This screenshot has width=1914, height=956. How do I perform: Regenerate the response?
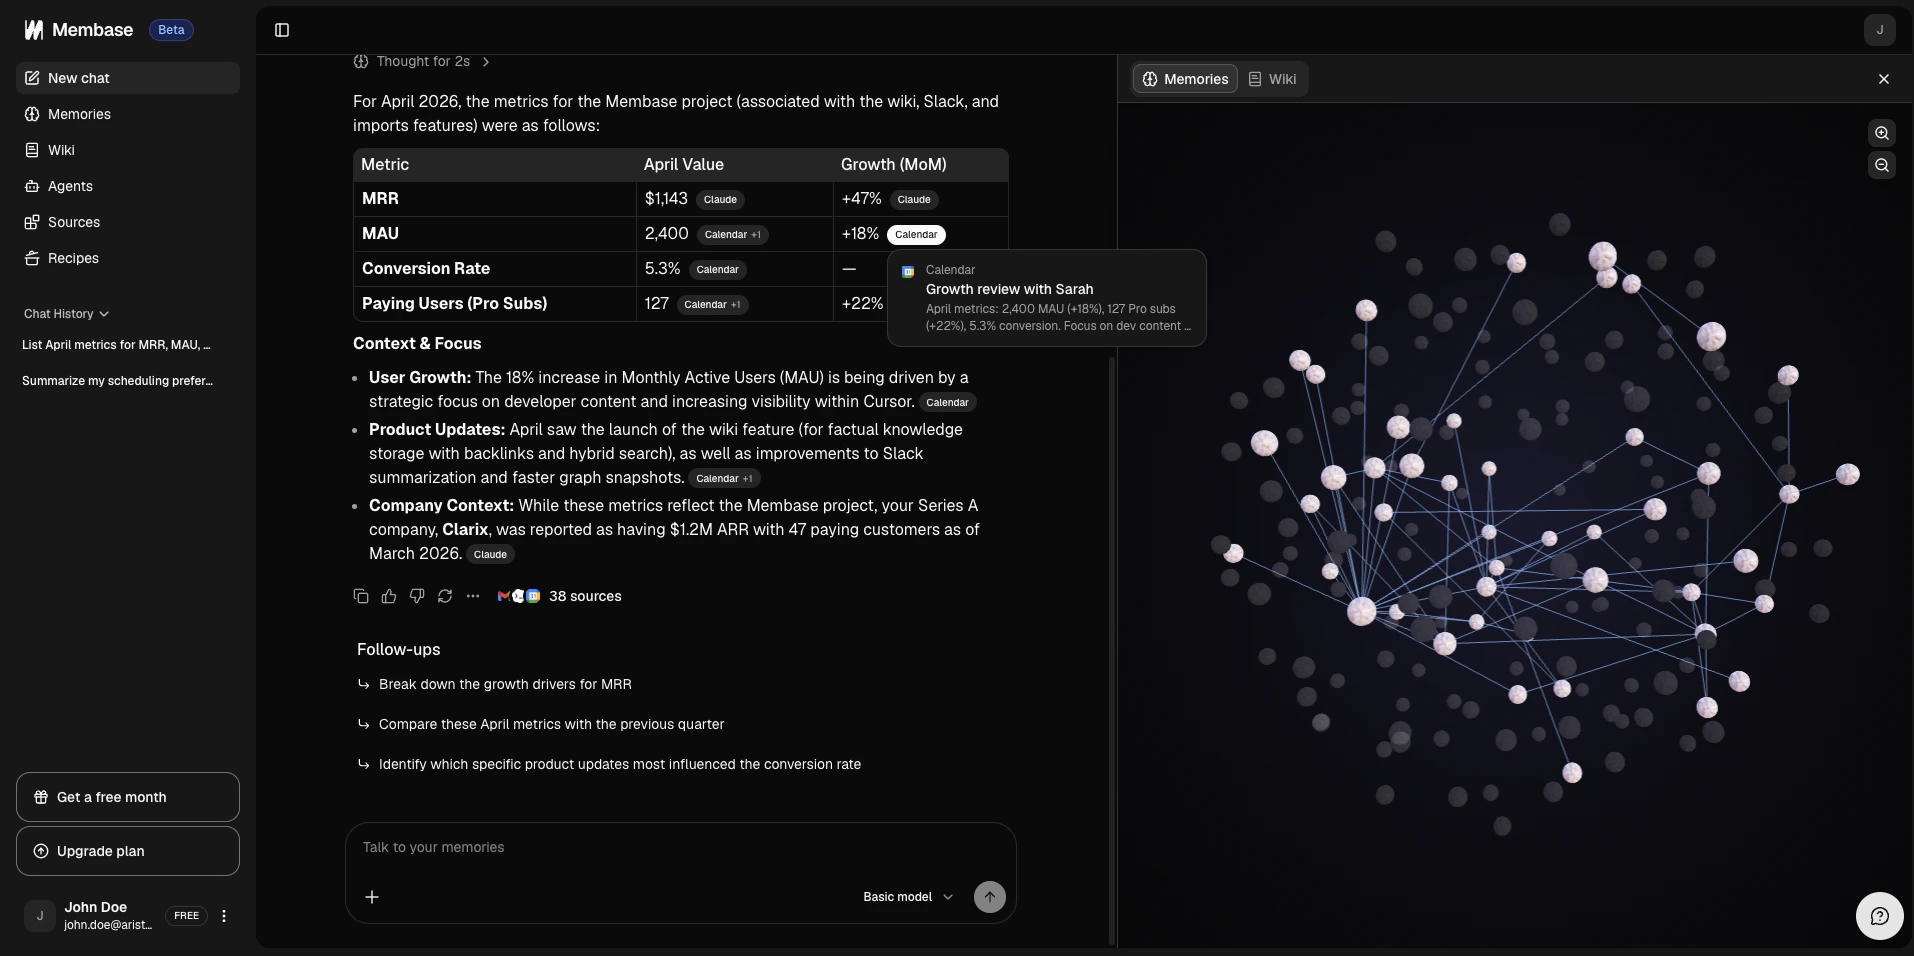pos(445,596)
